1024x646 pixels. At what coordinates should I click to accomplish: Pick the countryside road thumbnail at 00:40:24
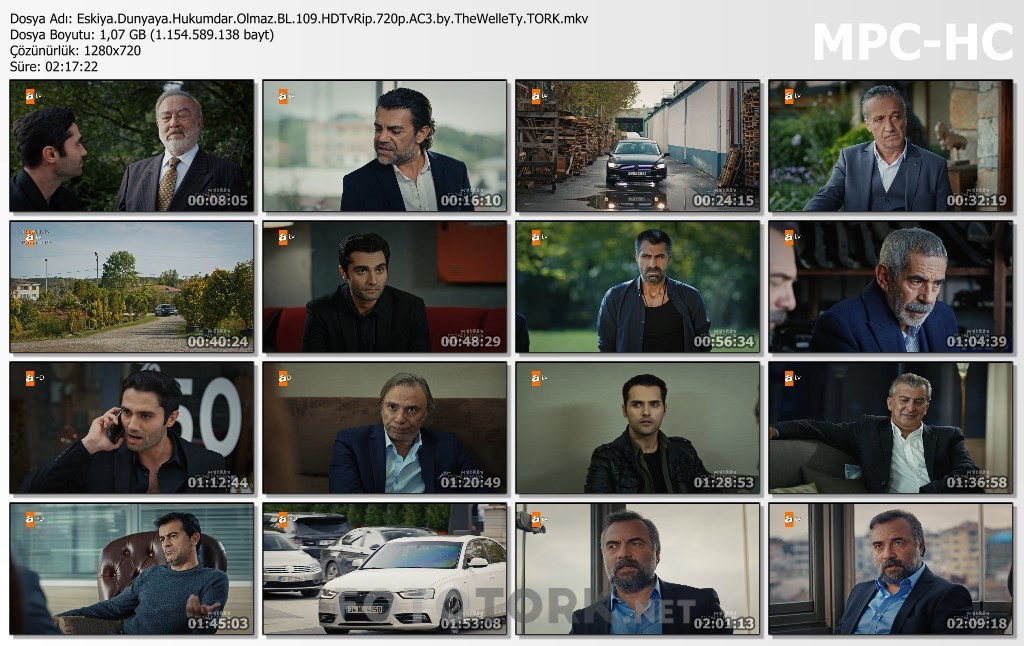(x=131, y=287)
